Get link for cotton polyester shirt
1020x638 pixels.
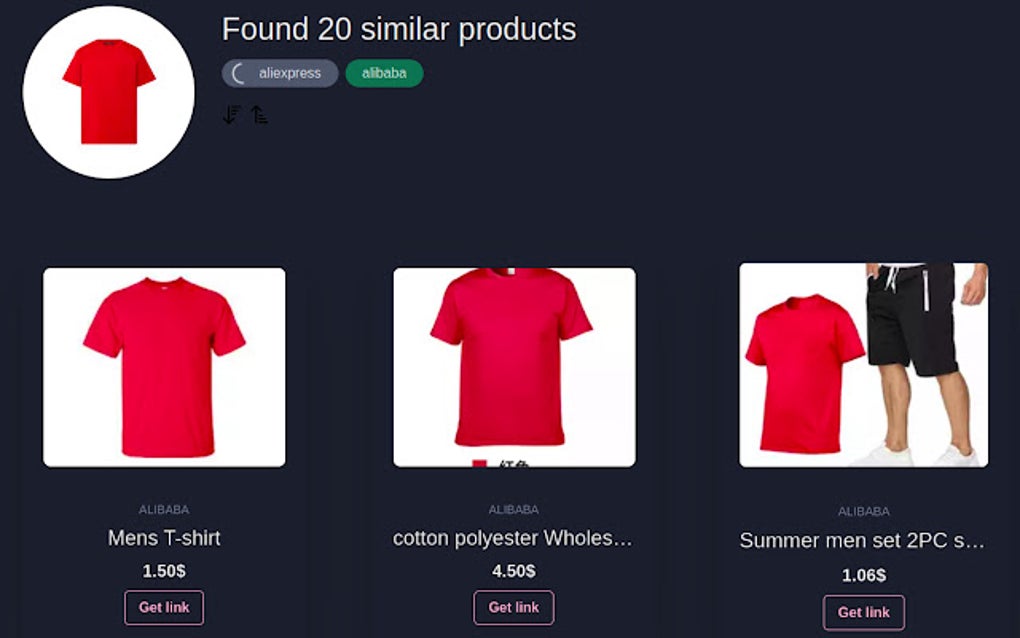pyautogui.click(x=513, y=607)
